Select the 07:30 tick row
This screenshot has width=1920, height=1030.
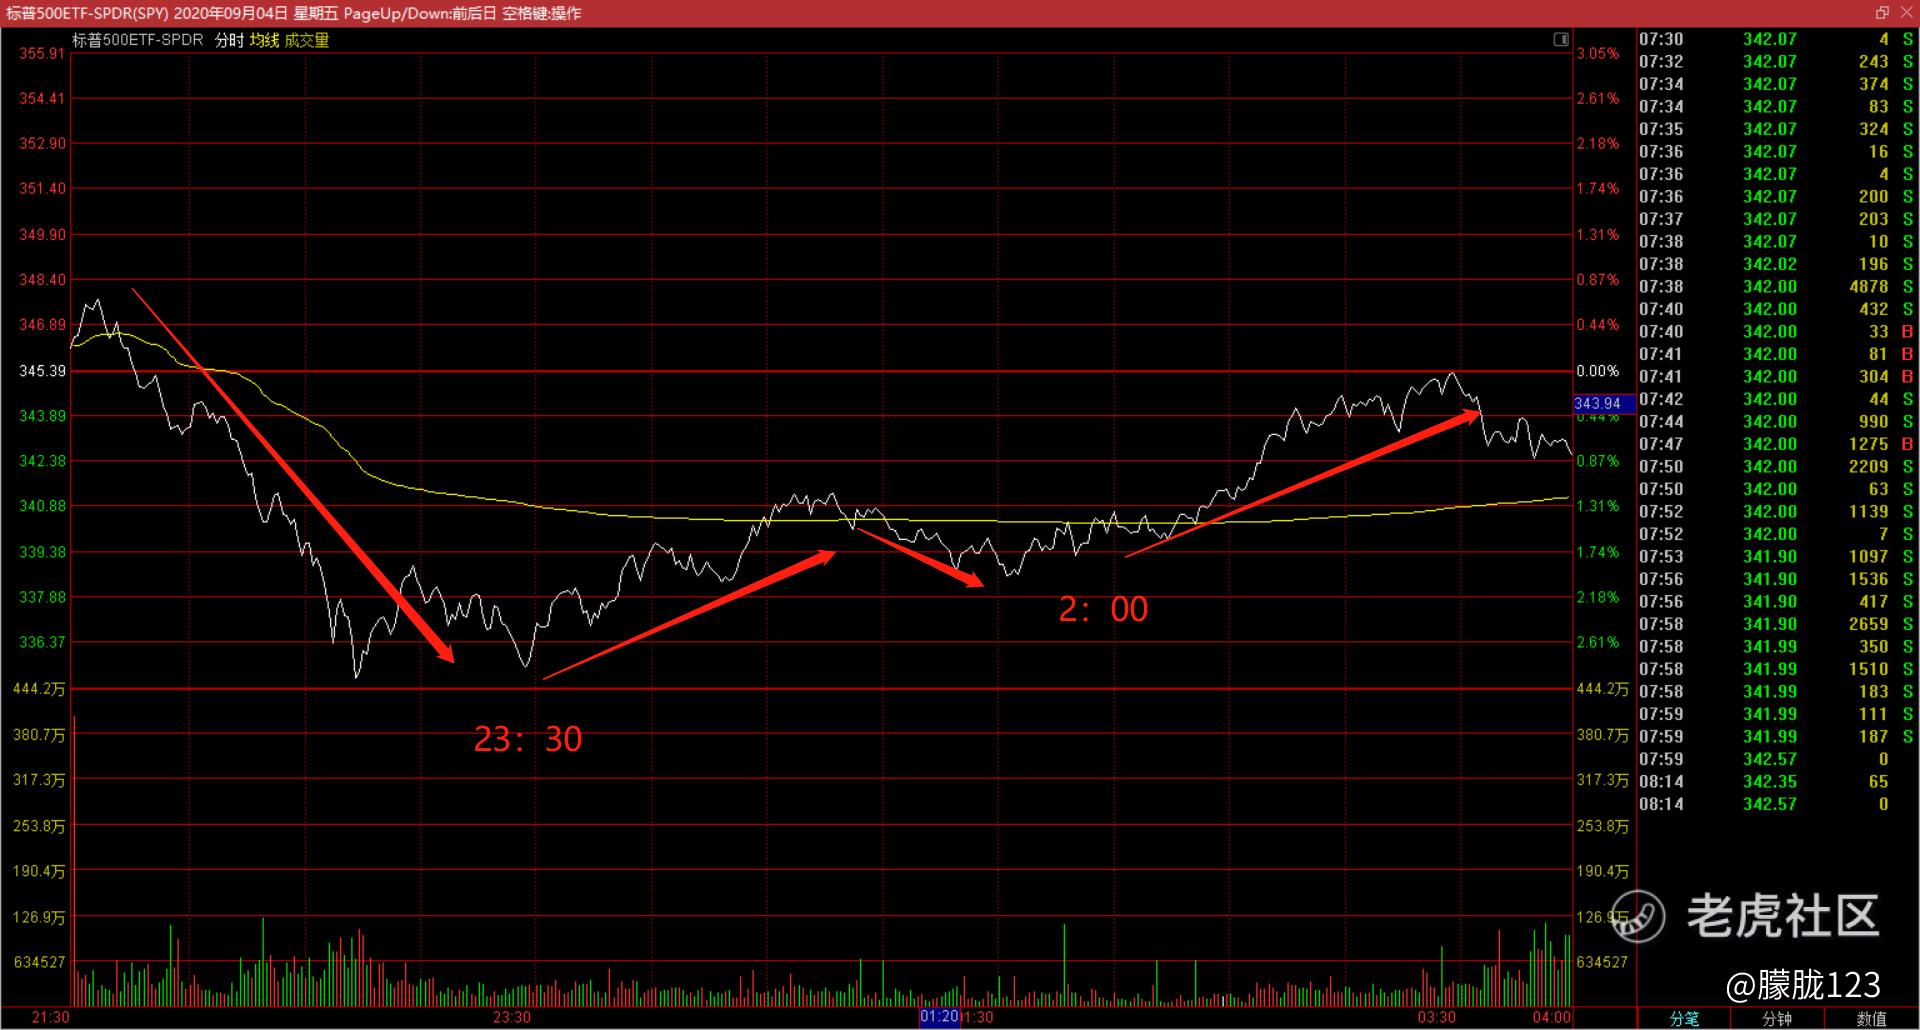coord(1776,39)
